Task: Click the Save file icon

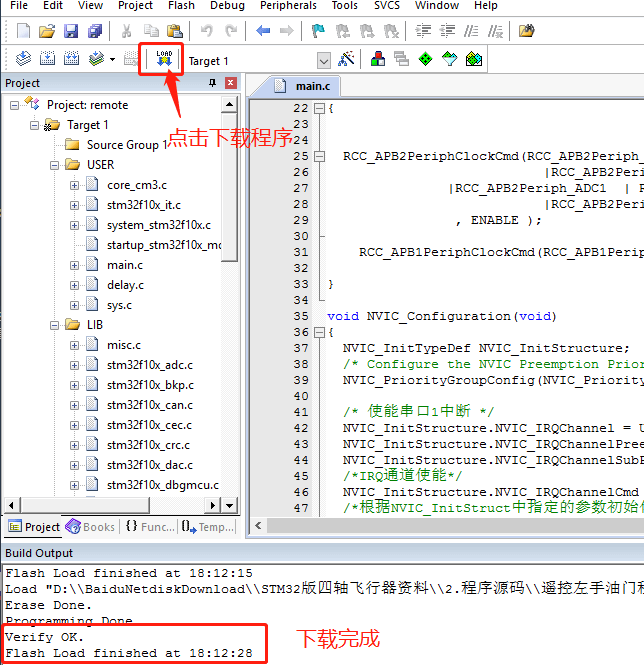Action: (x=71, y=31)
